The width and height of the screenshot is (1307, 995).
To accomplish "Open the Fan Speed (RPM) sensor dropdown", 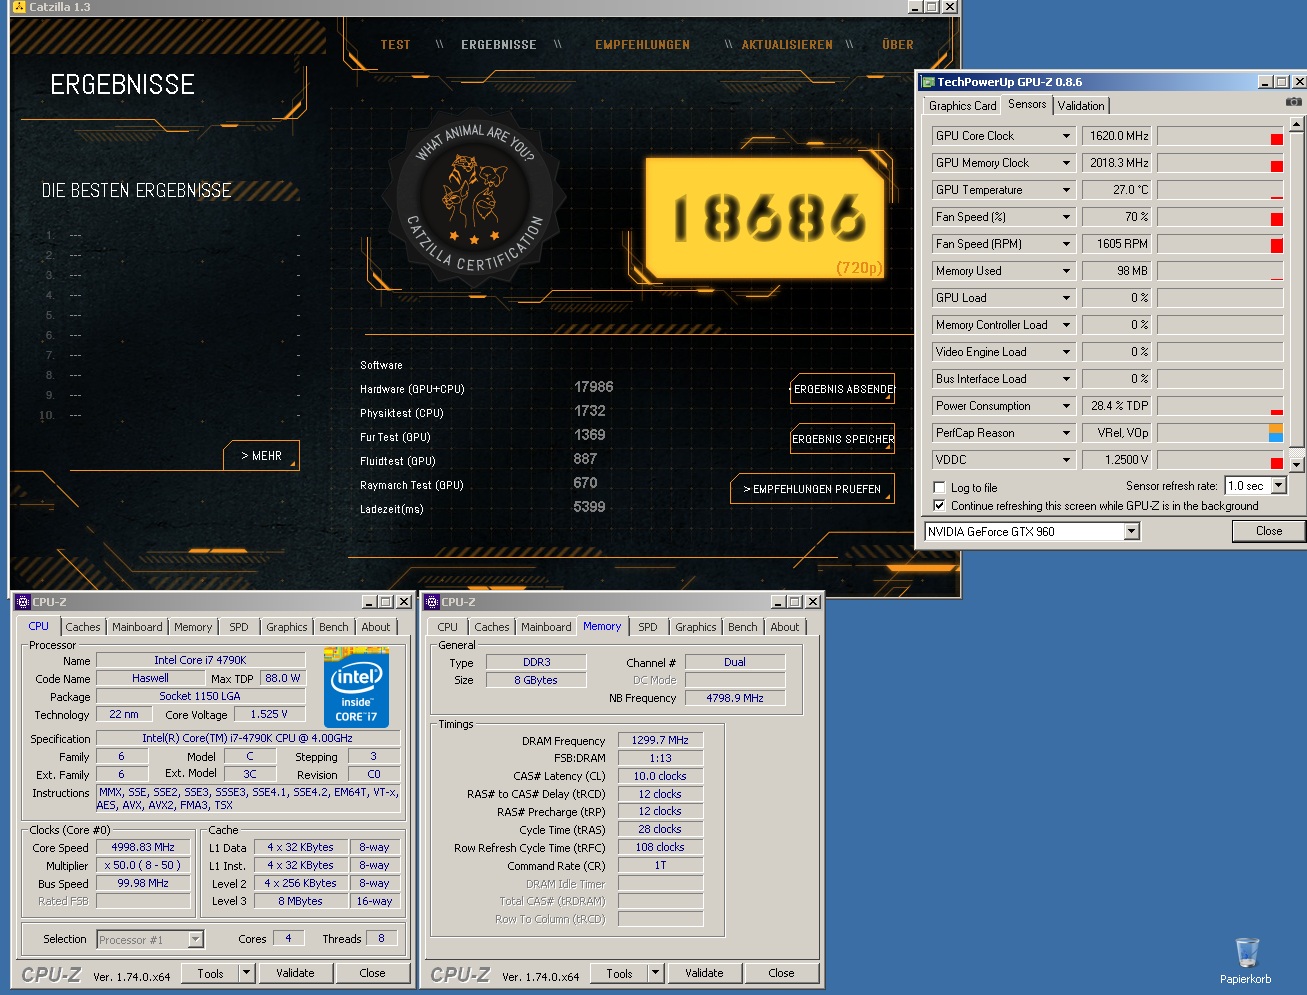I will (1066, 244).
